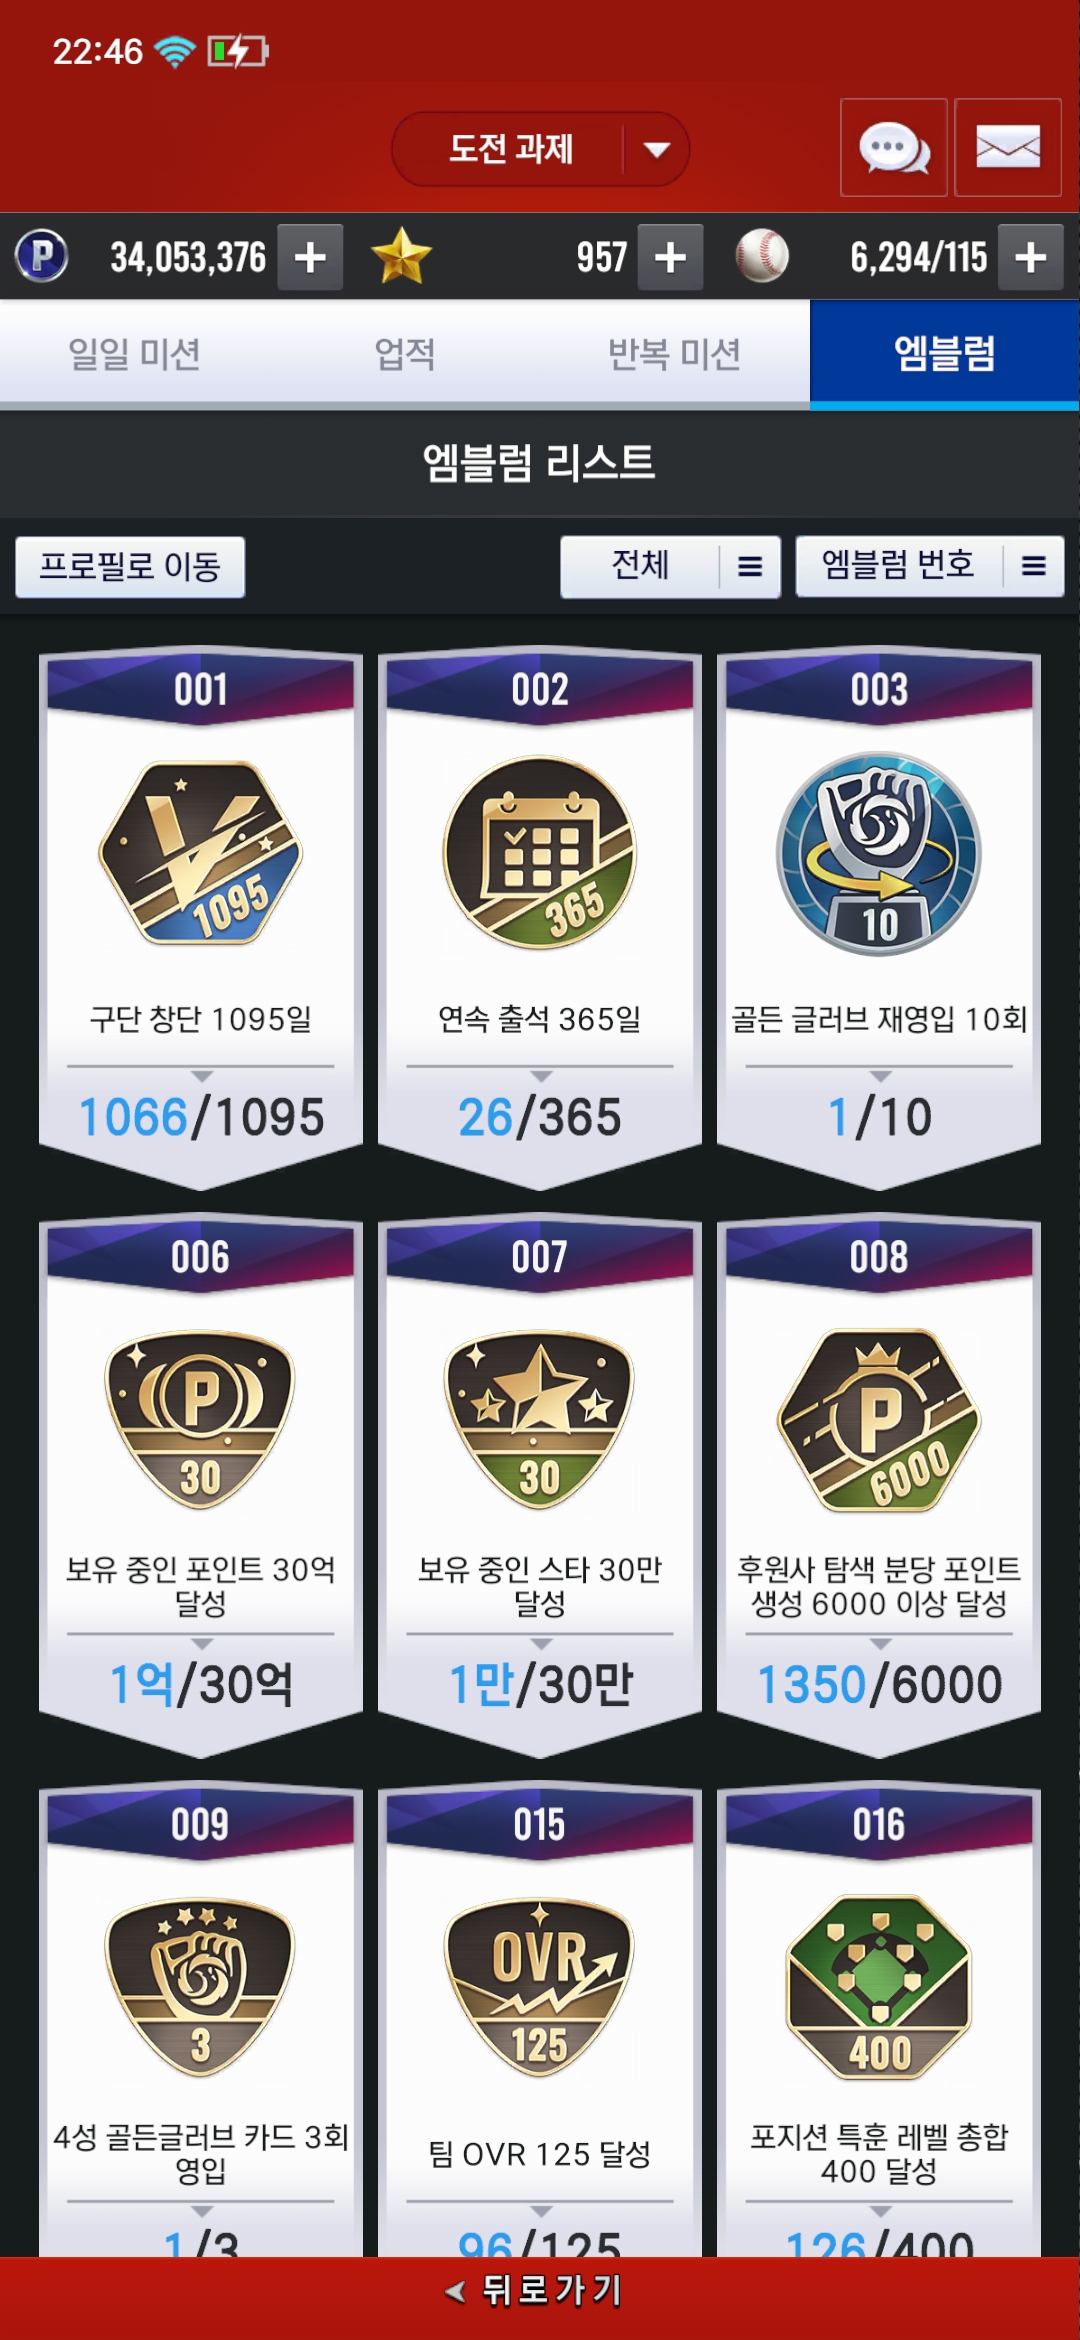Open the 엠블럼 번호 sort dropdown
Screen dimensions: 1080x2340
(x=930, y=567)
